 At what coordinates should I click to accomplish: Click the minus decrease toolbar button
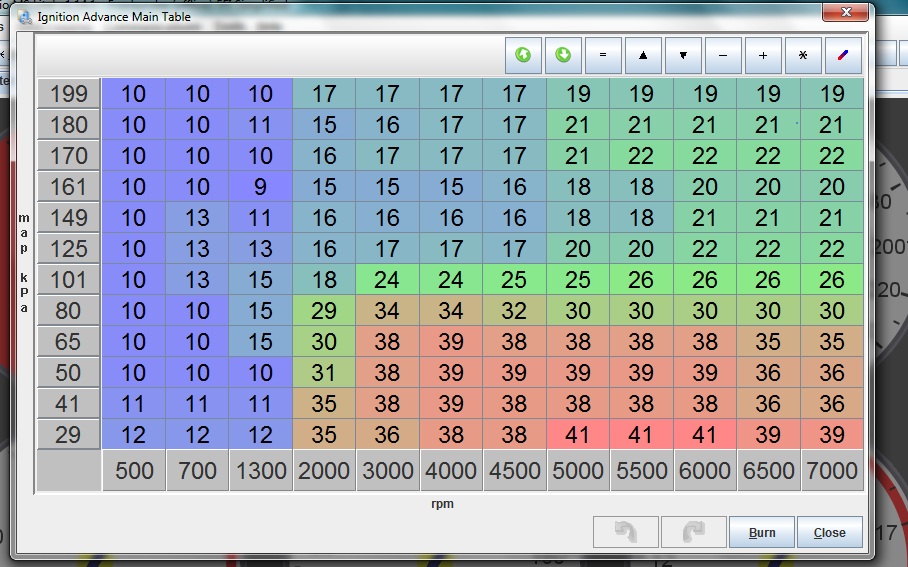723,55
